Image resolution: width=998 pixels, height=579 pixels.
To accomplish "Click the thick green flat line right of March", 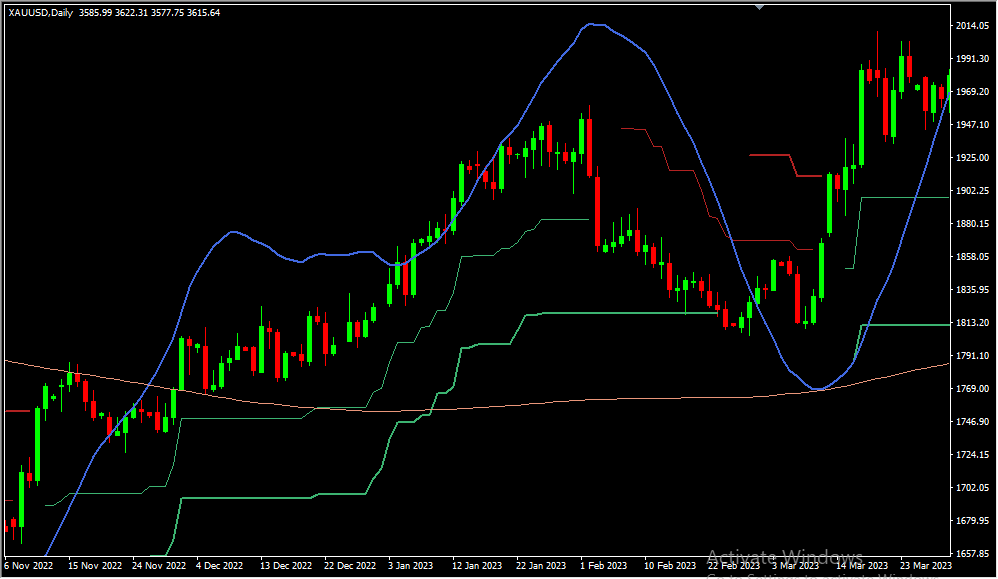I will (905, 325).
